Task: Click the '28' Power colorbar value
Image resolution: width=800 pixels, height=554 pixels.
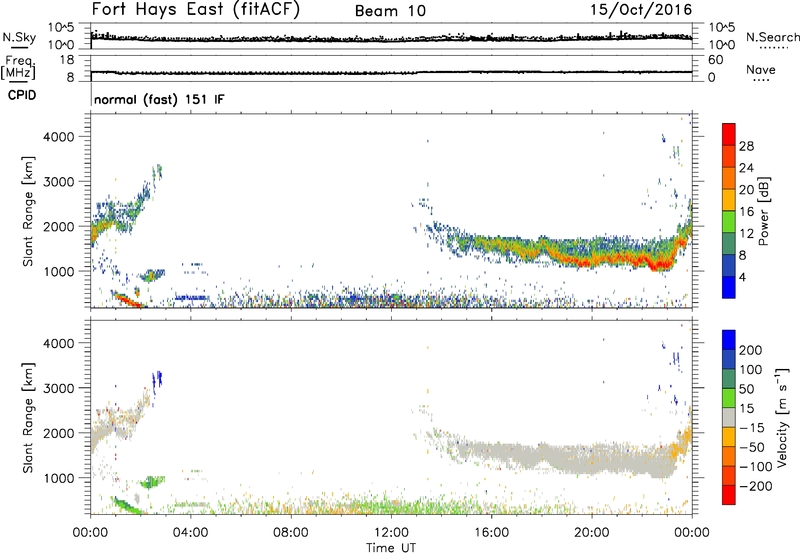Action: pyautogui.click(x=746, y=146)
